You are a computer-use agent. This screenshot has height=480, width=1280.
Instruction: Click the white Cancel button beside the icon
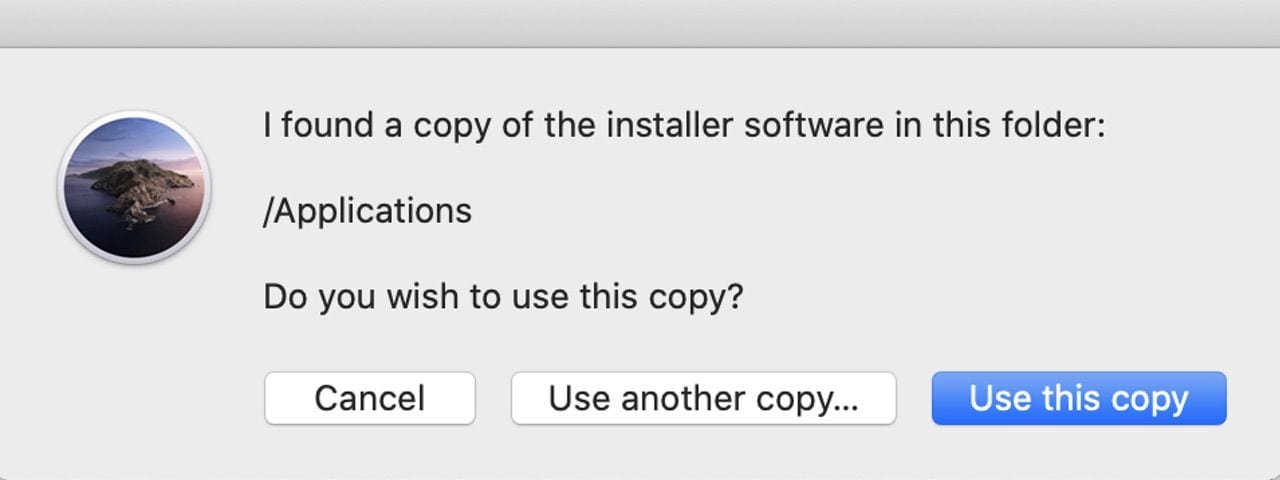coord(369,398)
